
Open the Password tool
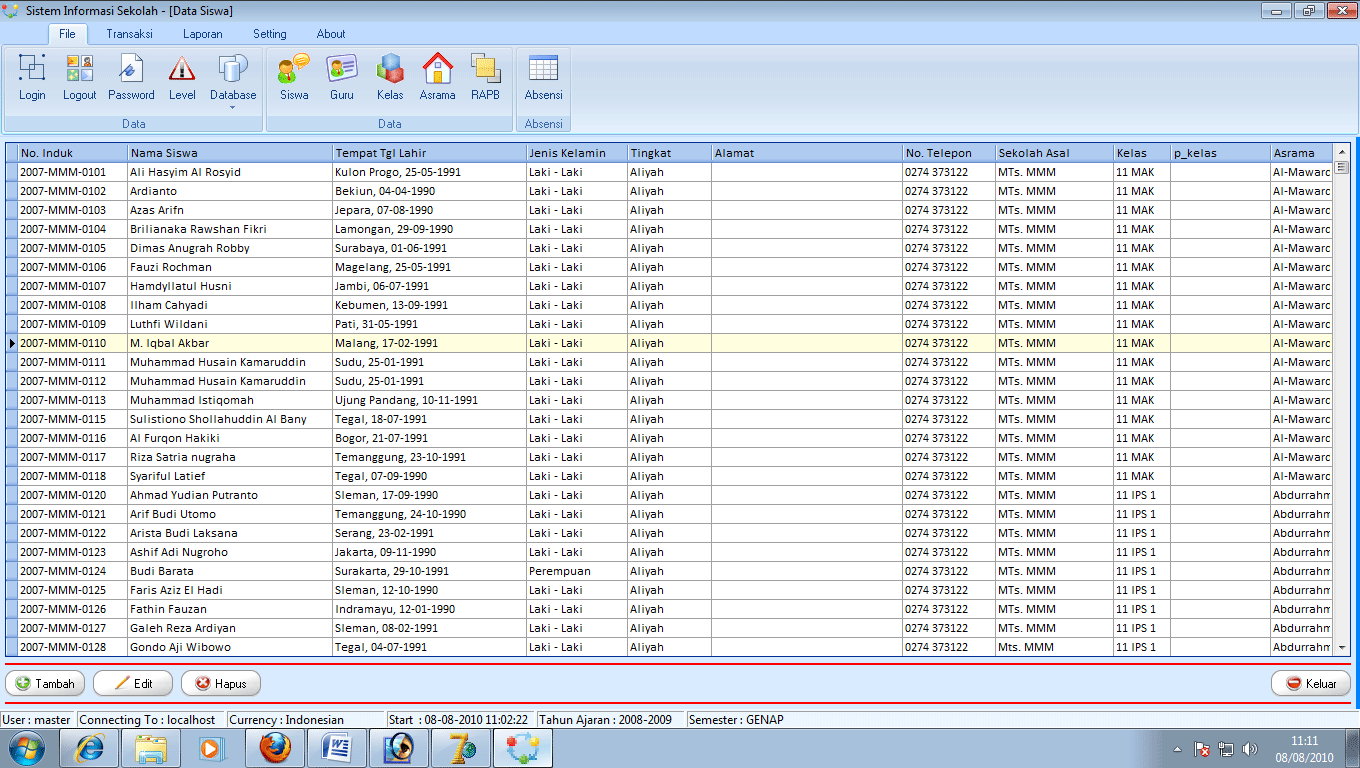[x=131, y=77]
